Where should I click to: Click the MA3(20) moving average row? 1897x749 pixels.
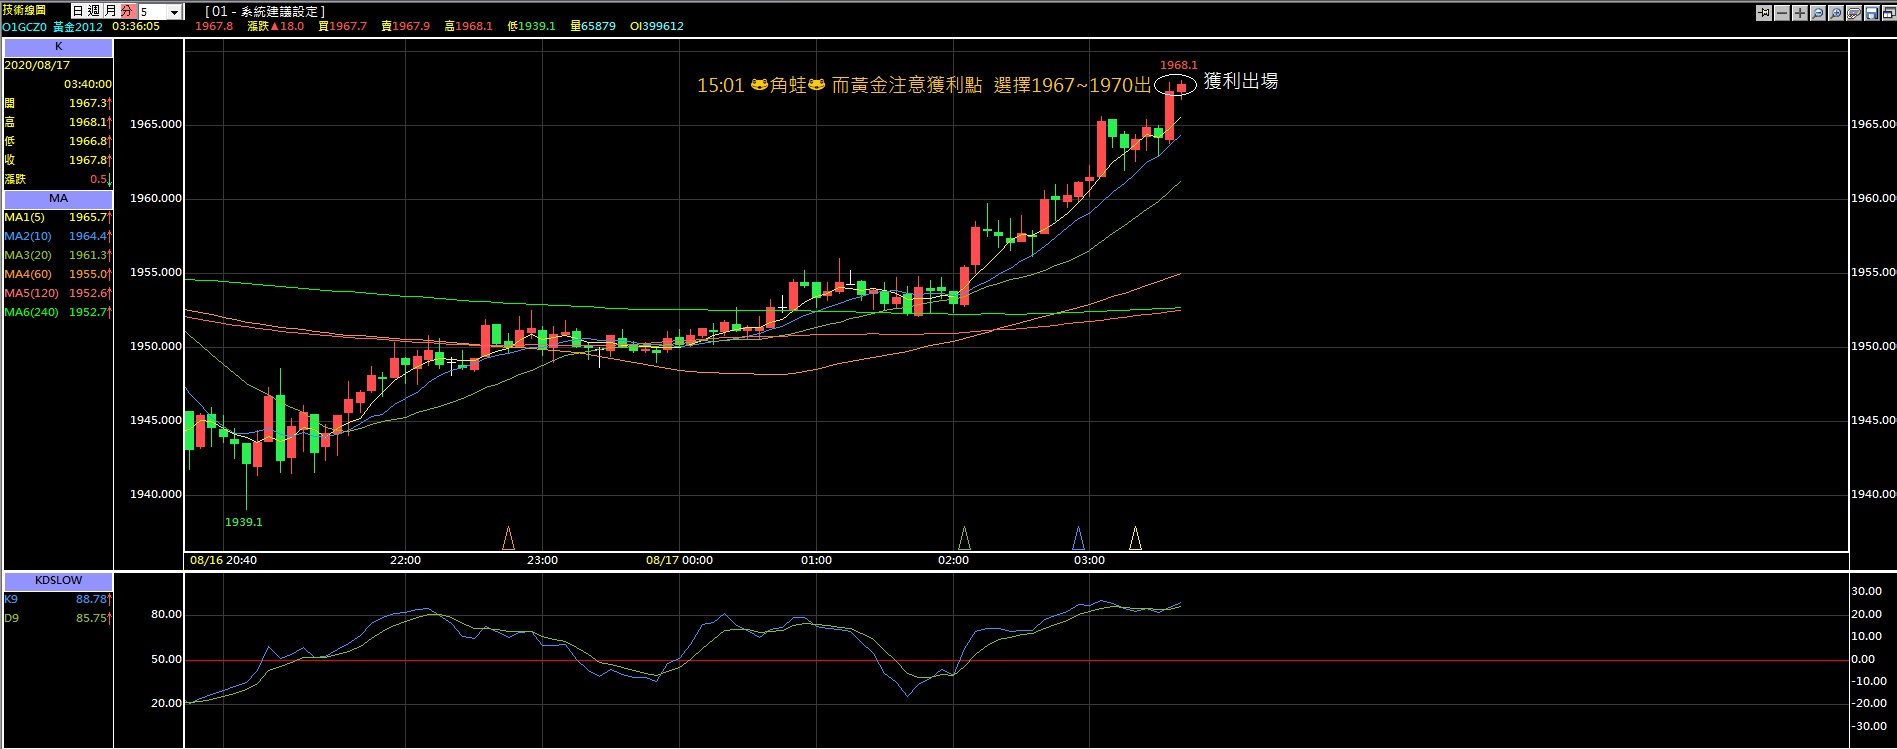pos(58,255)
